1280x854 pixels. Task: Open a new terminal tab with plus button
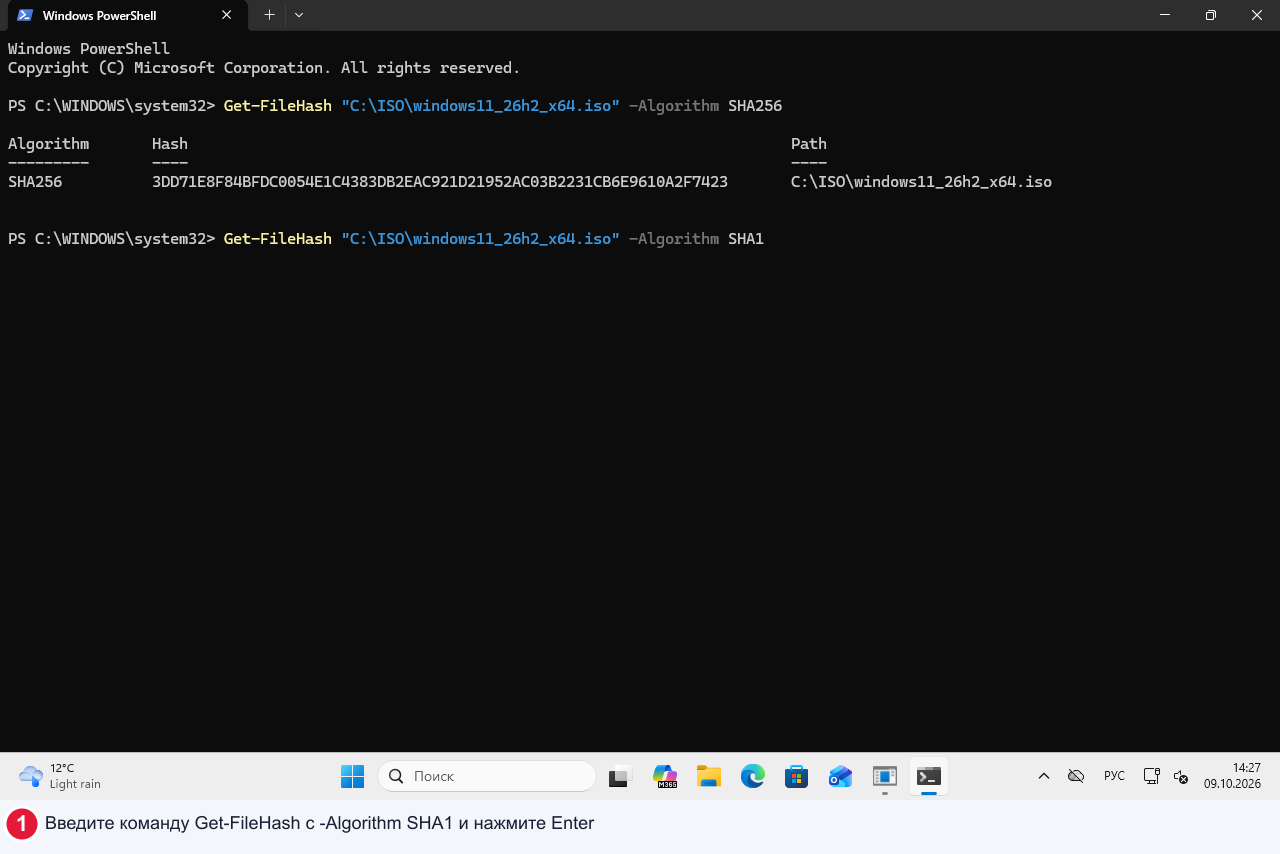(x=269, y=15)
